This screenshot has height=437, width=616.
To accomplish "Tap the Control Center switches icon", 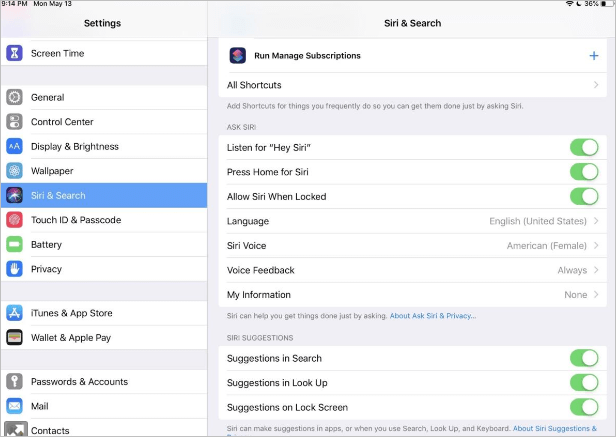I will (14, 122).
